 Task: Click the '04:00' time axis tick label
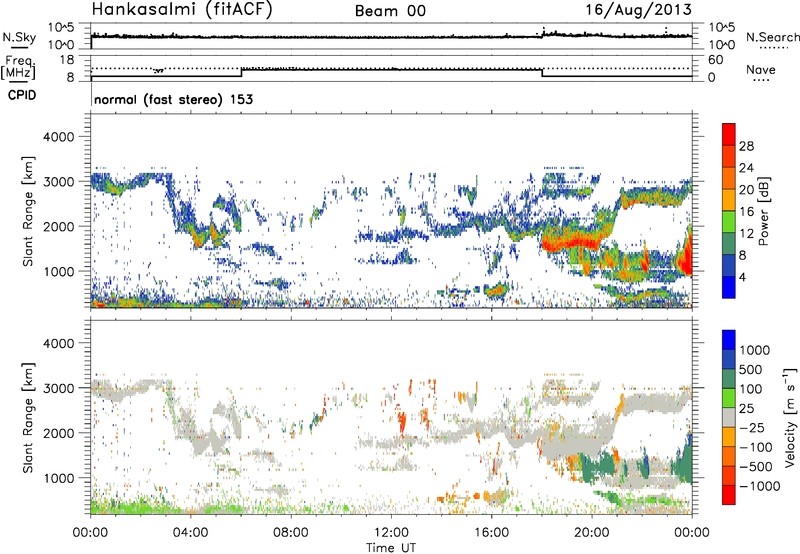[x=190, y=533]
